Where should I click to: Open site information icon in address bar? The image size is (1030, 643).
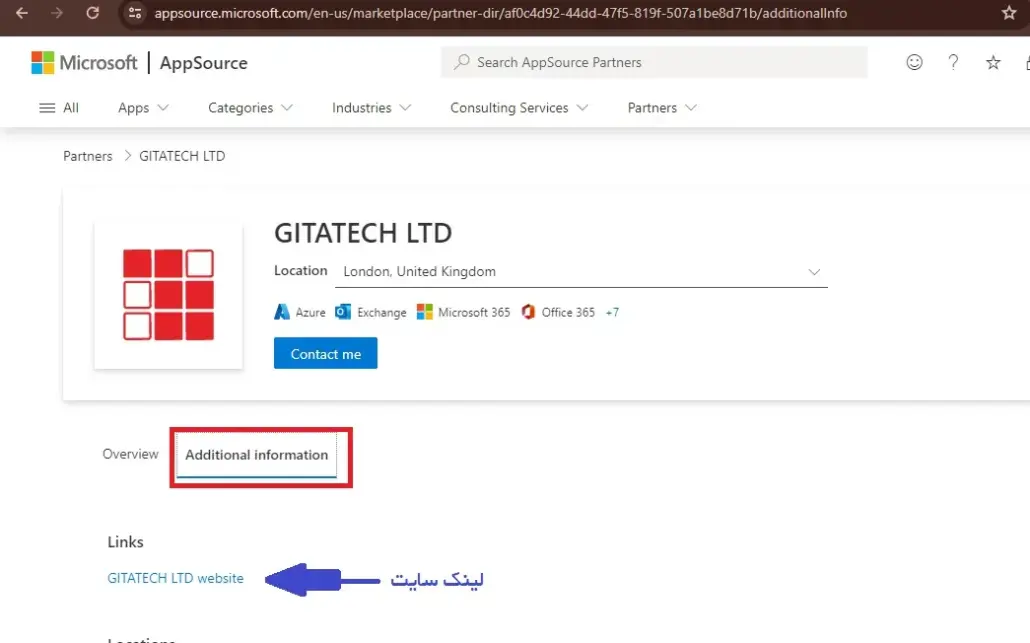click(135, 12)
